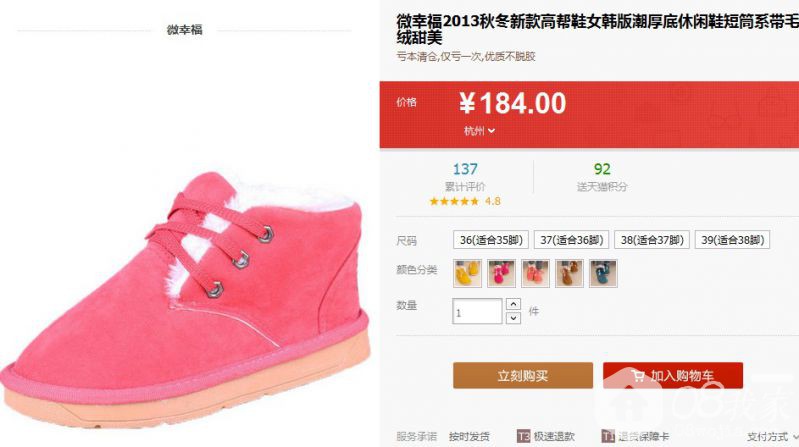
Task: Select size 36(适合35脚)
Action: coord(491,240)
